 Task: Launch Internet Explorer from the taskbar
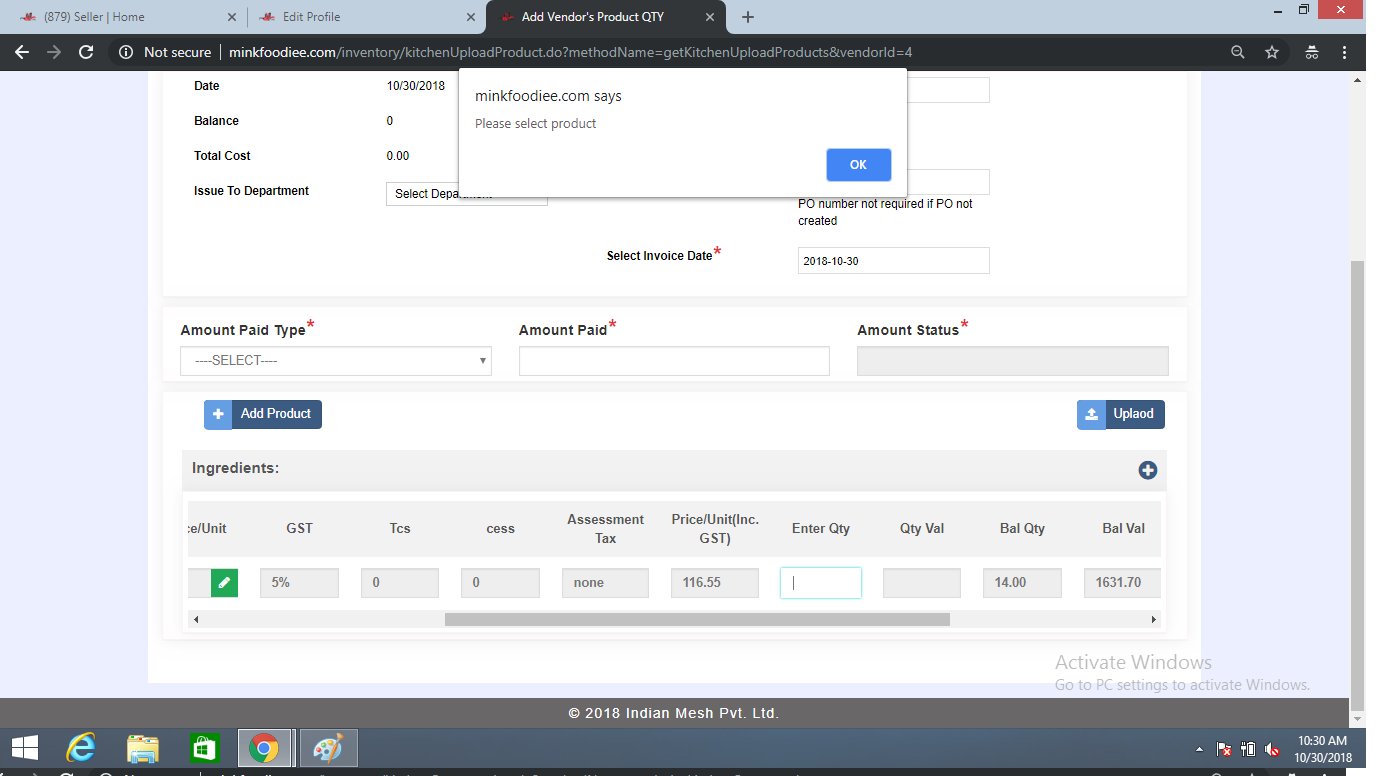point(81,748)
